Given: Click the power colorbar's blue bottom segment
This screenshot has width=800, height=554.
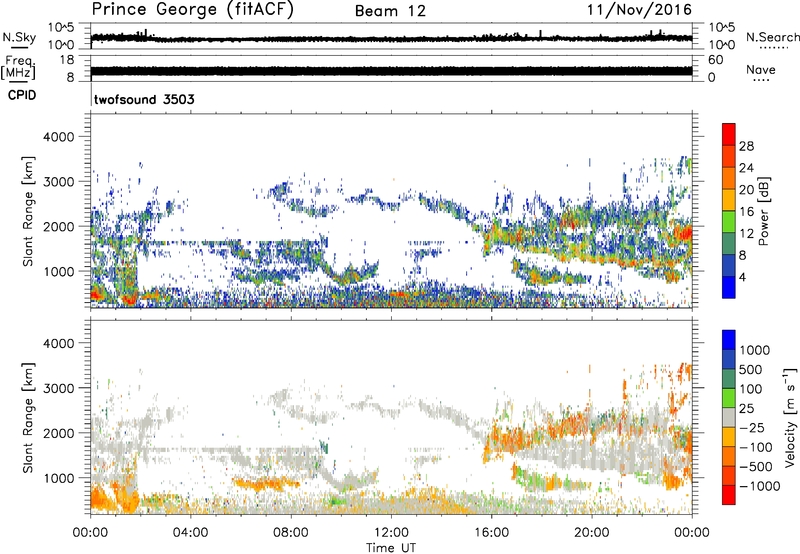Looking at the screenshot, I should tap(729, 287).
